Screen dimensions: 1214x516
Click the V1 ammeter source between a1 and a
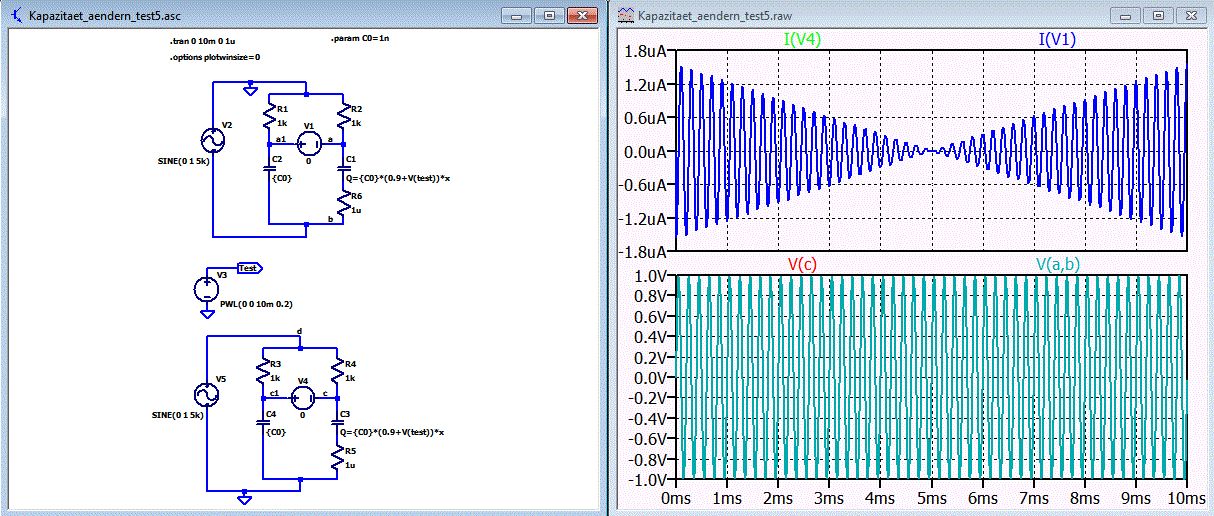pyautogui.click(x=307, y=143)
